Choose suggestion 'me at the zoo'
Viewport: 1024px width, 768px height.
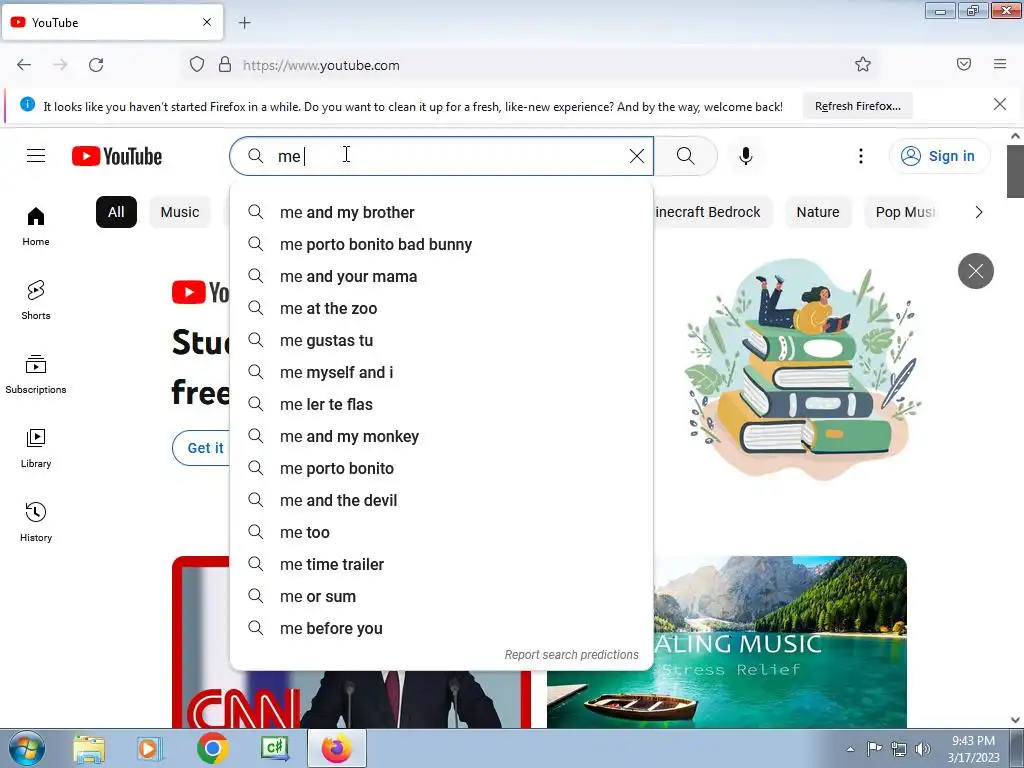pyautogui.click(x=441, y=308)
